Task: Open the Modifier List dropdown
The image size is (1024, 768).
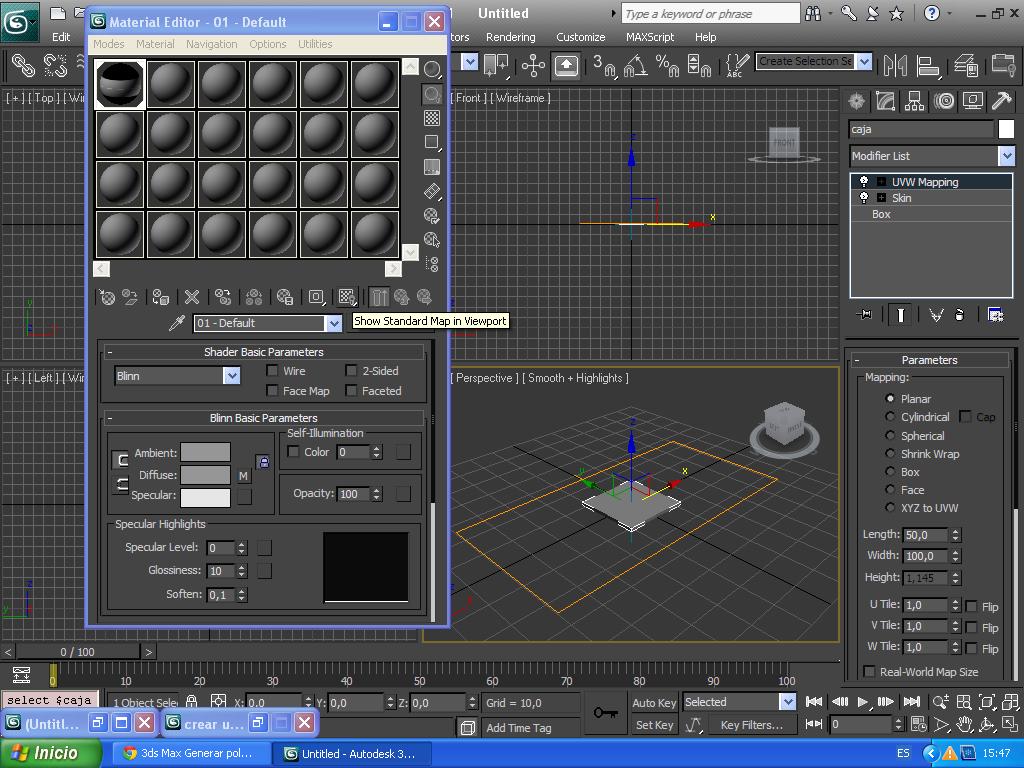Action: tap(1006, 156)
